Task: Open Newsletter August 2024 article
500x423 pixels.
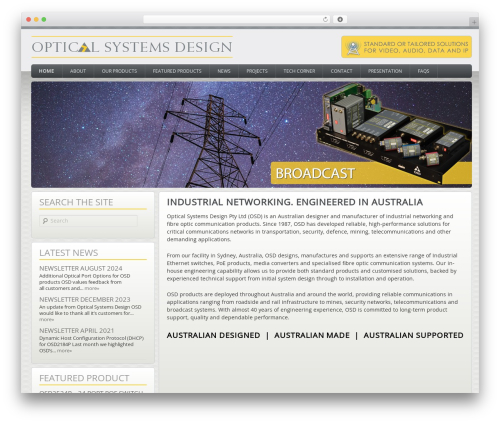Action: [81, 268]
